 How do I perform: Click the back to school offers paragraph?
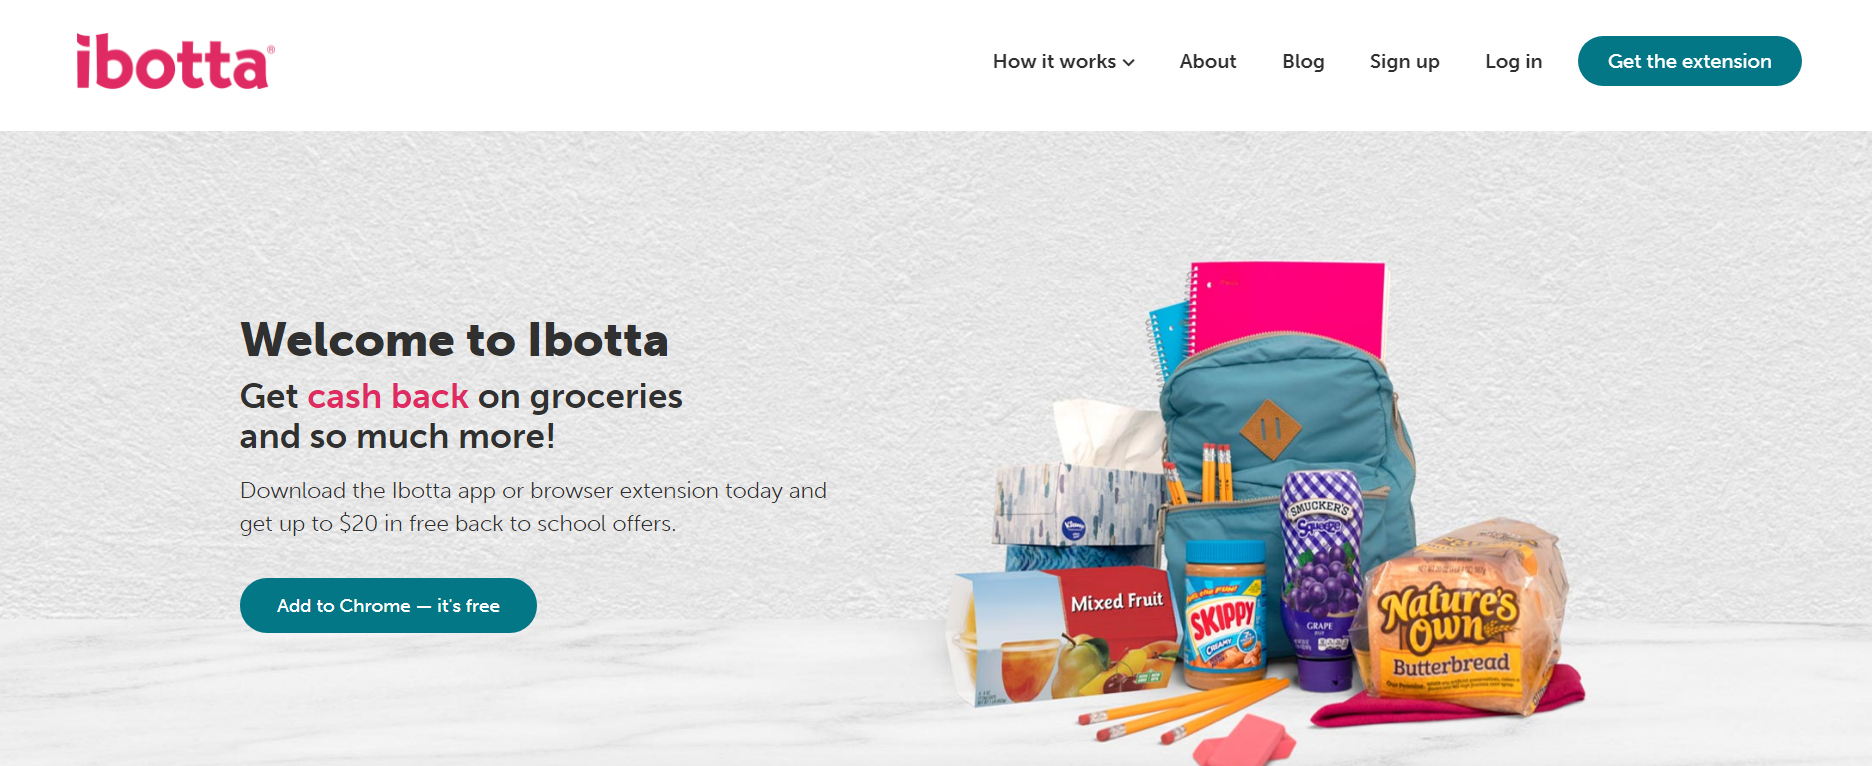[x=533, y=507]
